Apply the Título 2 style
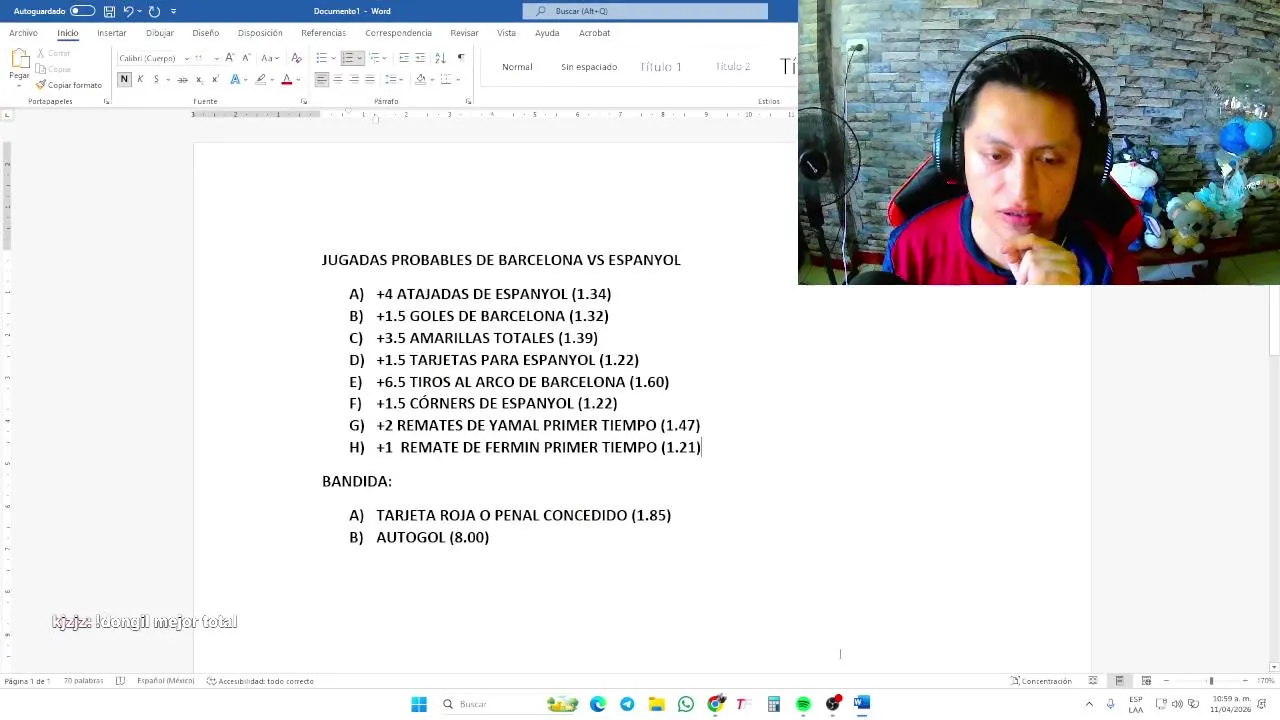The height and width of the screenshot is (720, 1280). pos(733,67)
